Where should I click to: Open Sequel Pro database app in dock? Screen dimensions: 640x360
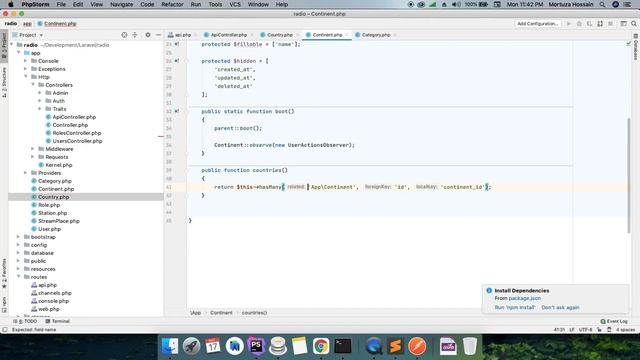278,346
